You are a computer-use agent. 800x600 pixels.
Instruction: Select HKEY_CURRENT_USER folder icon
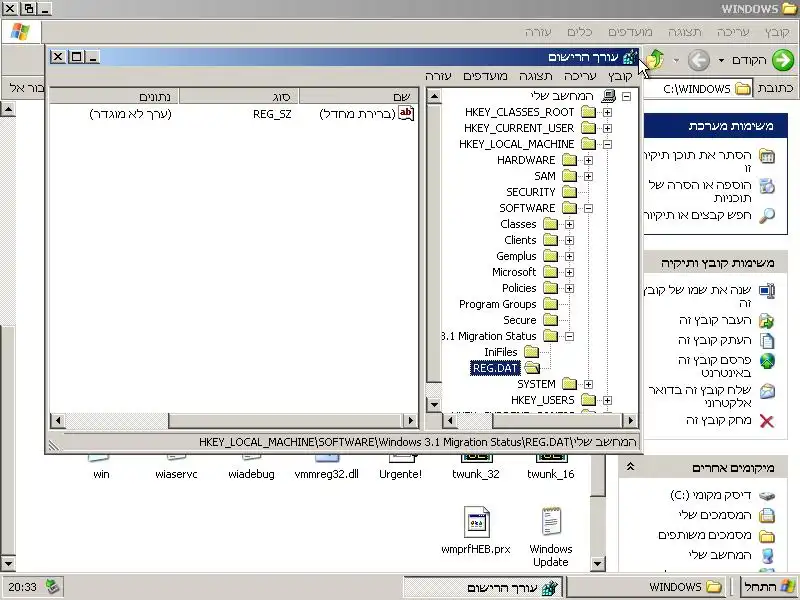589,128
